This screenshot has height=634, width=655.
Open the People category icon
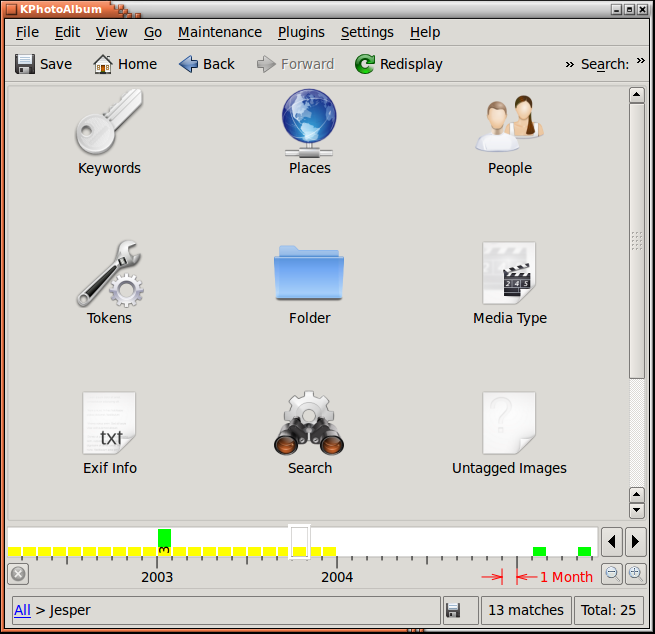coord(509,123)
